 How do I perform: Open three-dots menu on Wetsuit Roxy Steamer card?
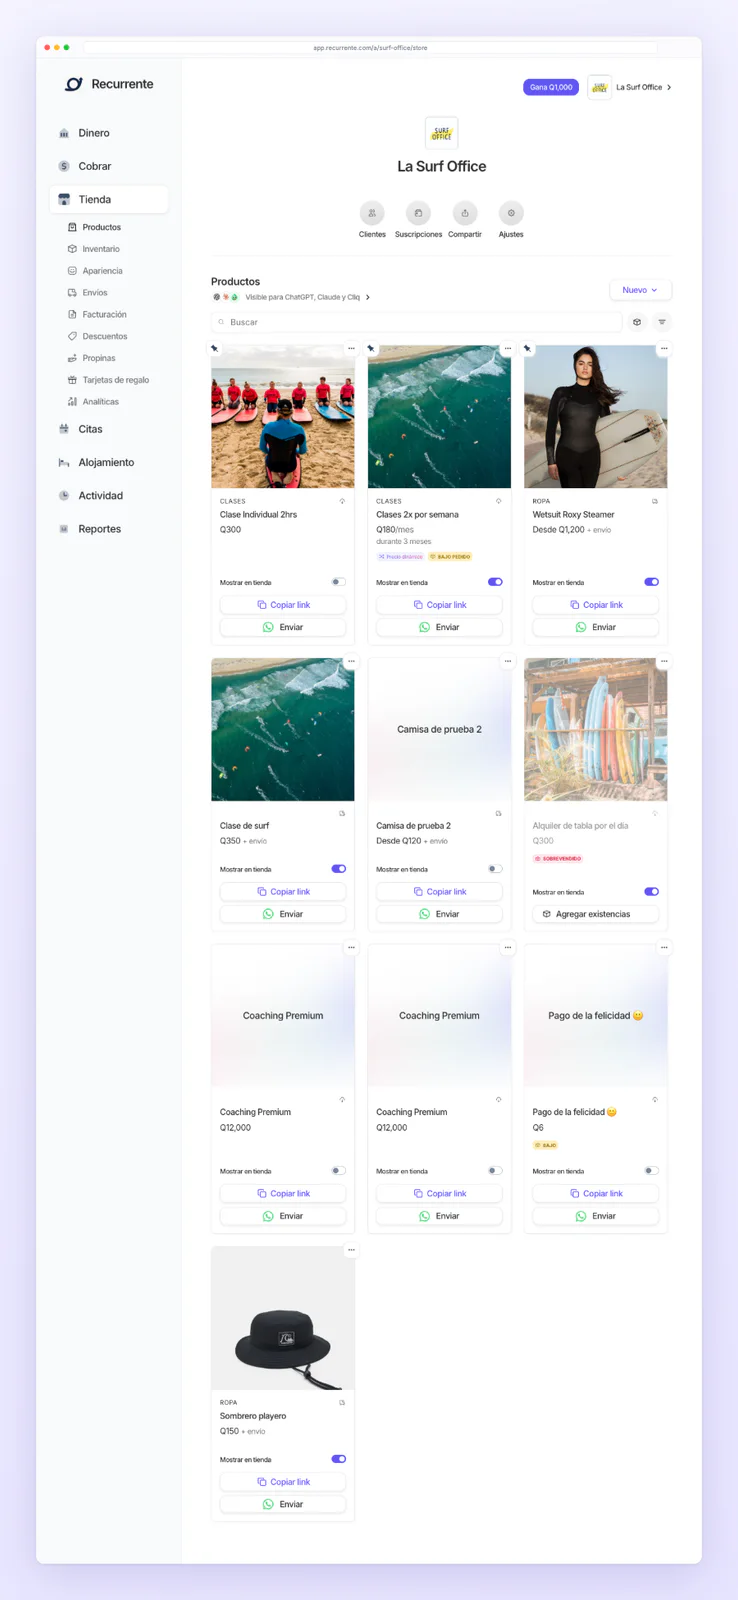pos(664,349)
